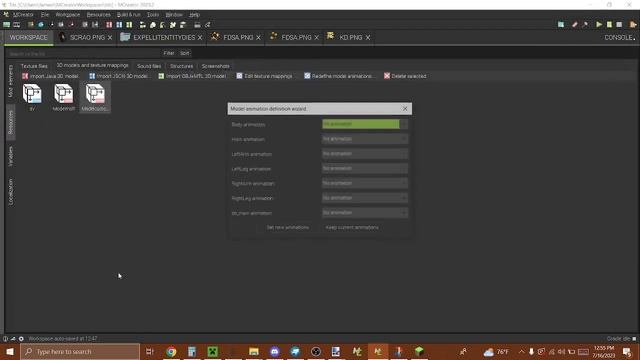640x360 pixels.
Task: Open the bb_main animation dropdown
Action: [364, 213]
